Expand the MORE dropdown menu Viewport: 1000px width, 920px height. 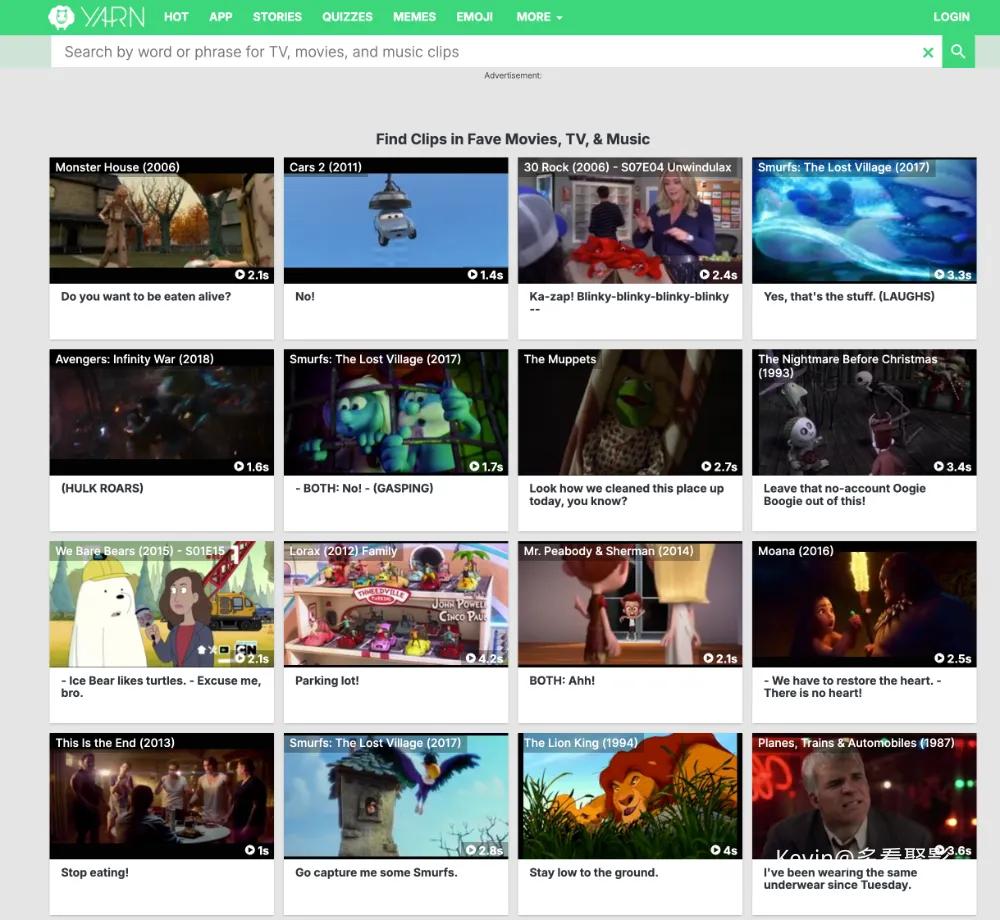539,17
